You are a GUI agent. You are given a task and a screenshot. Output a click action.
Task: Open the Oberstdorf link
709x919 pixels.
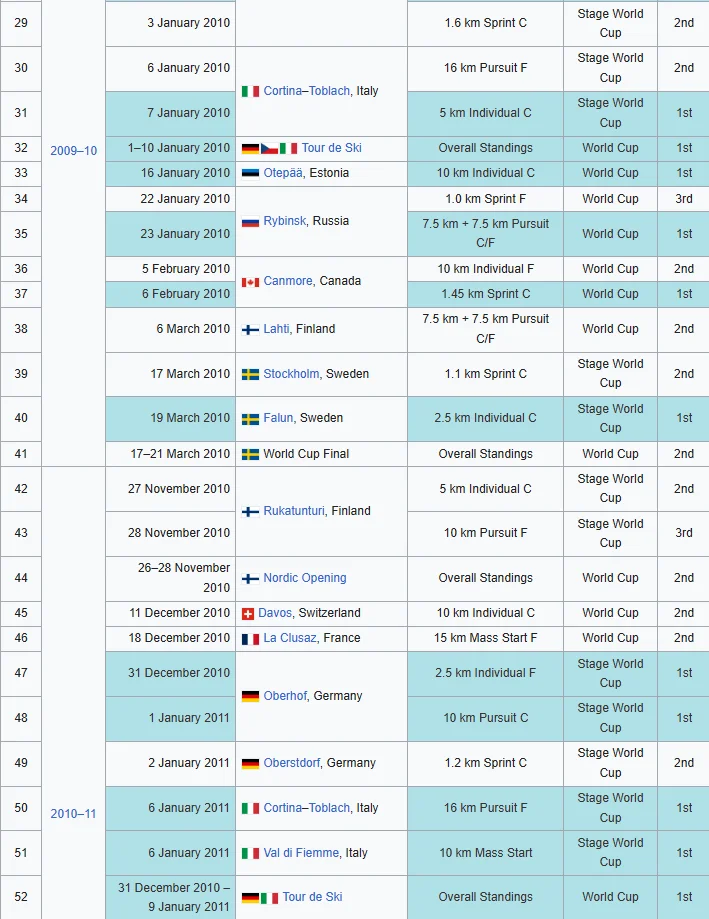[291, 763]
